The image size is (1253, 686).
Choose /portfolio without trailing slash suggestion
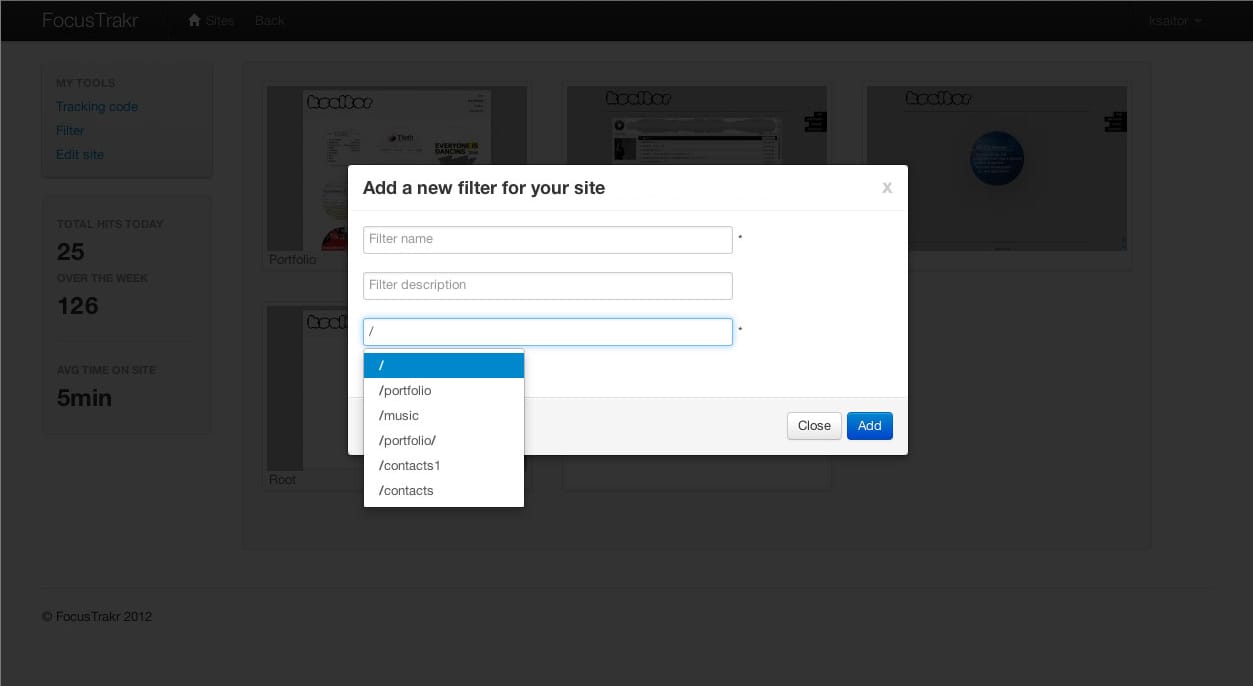444,390
